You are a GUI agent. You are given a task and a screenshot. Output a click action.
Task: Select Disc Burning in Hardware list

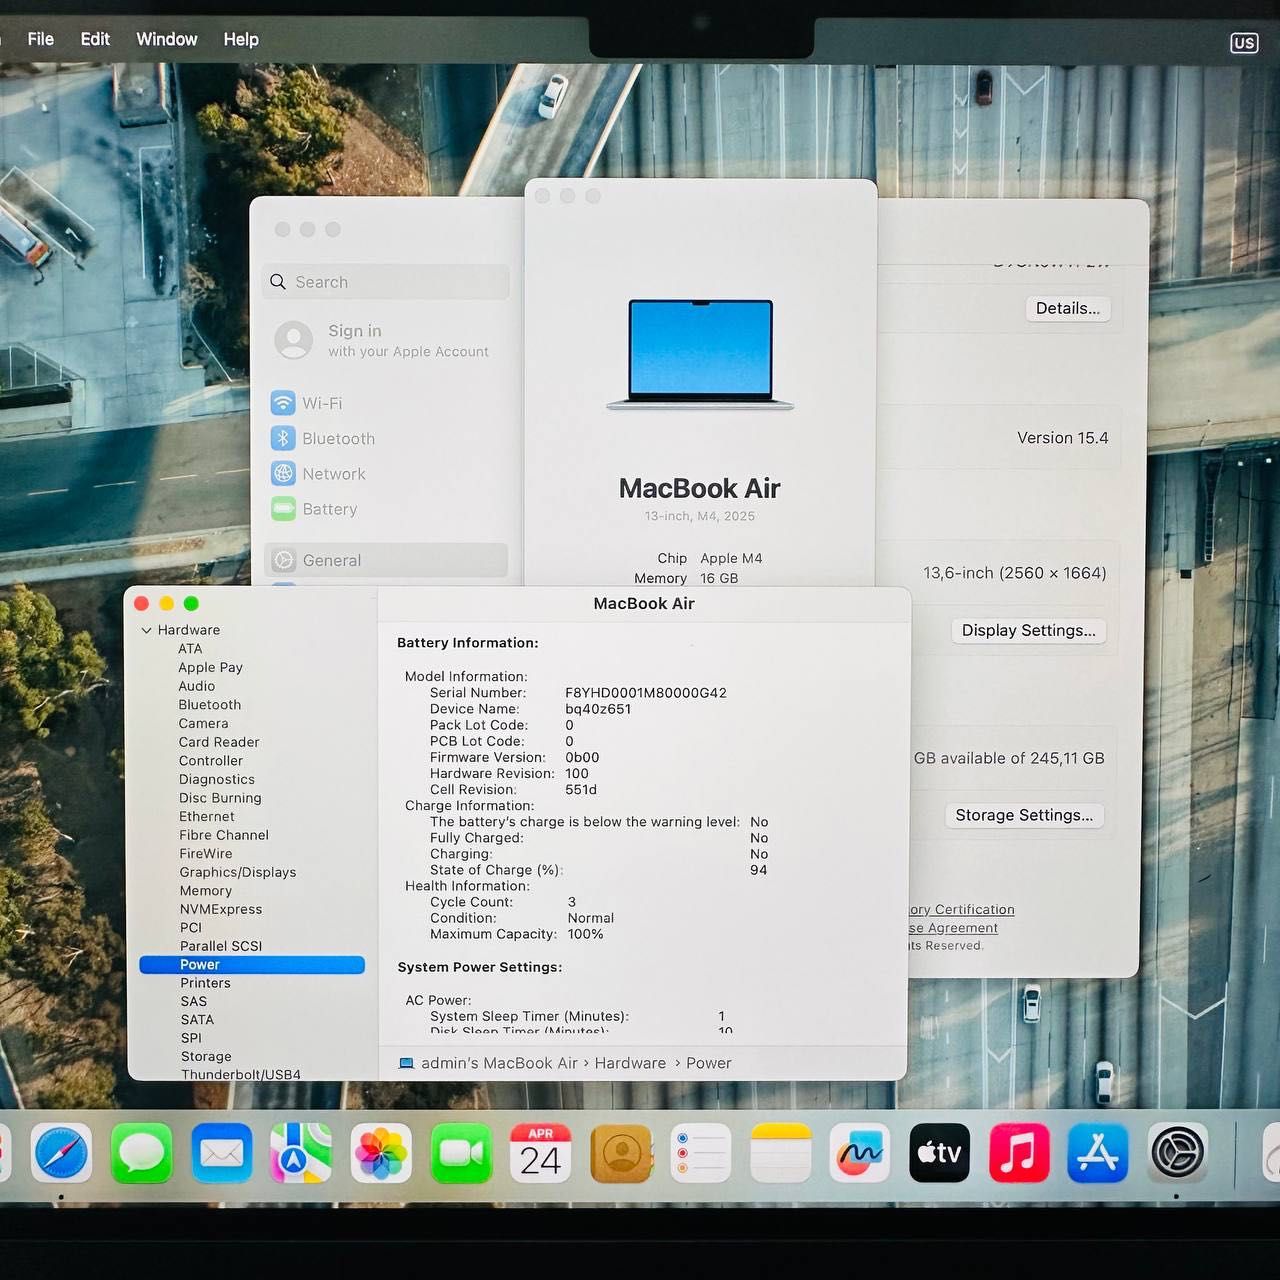click(220, 798)
